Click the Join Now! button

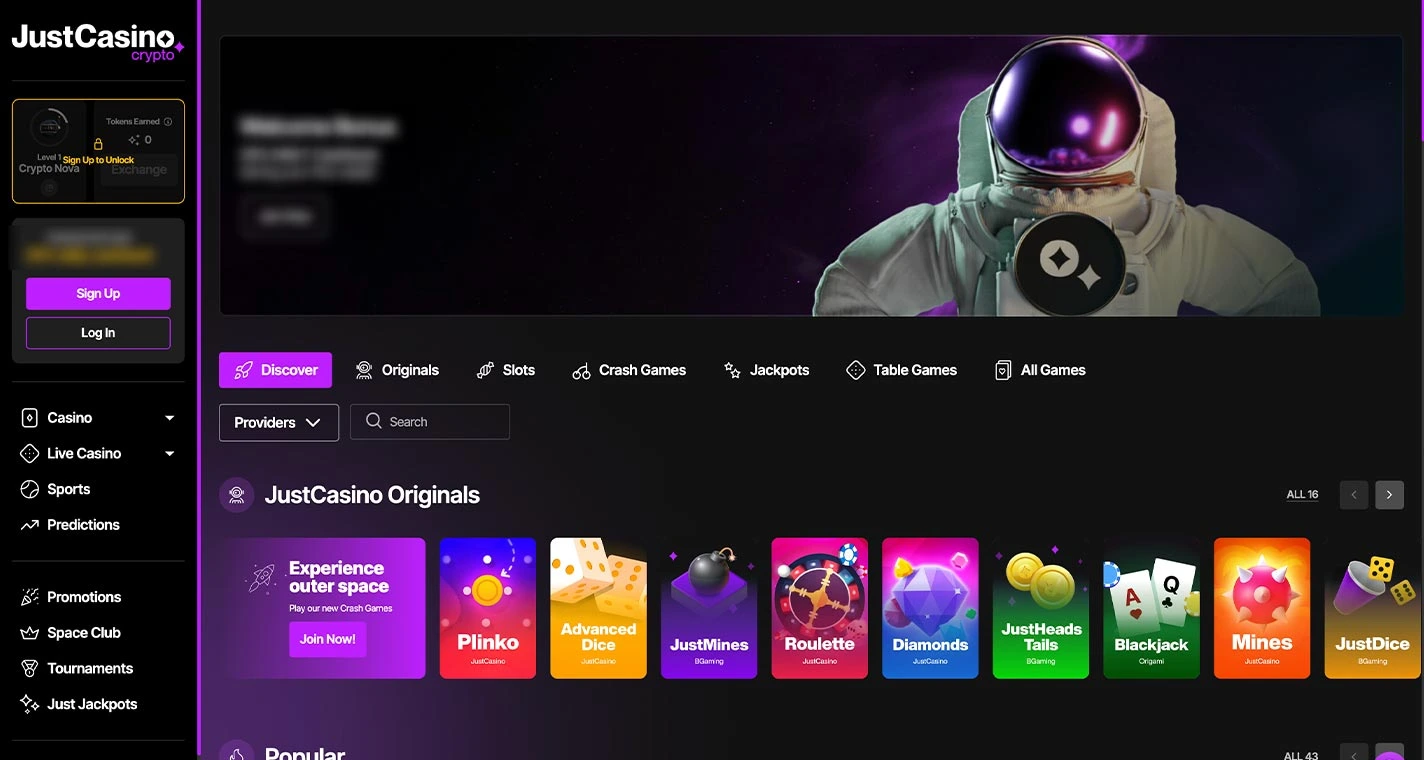coord(328,639)
